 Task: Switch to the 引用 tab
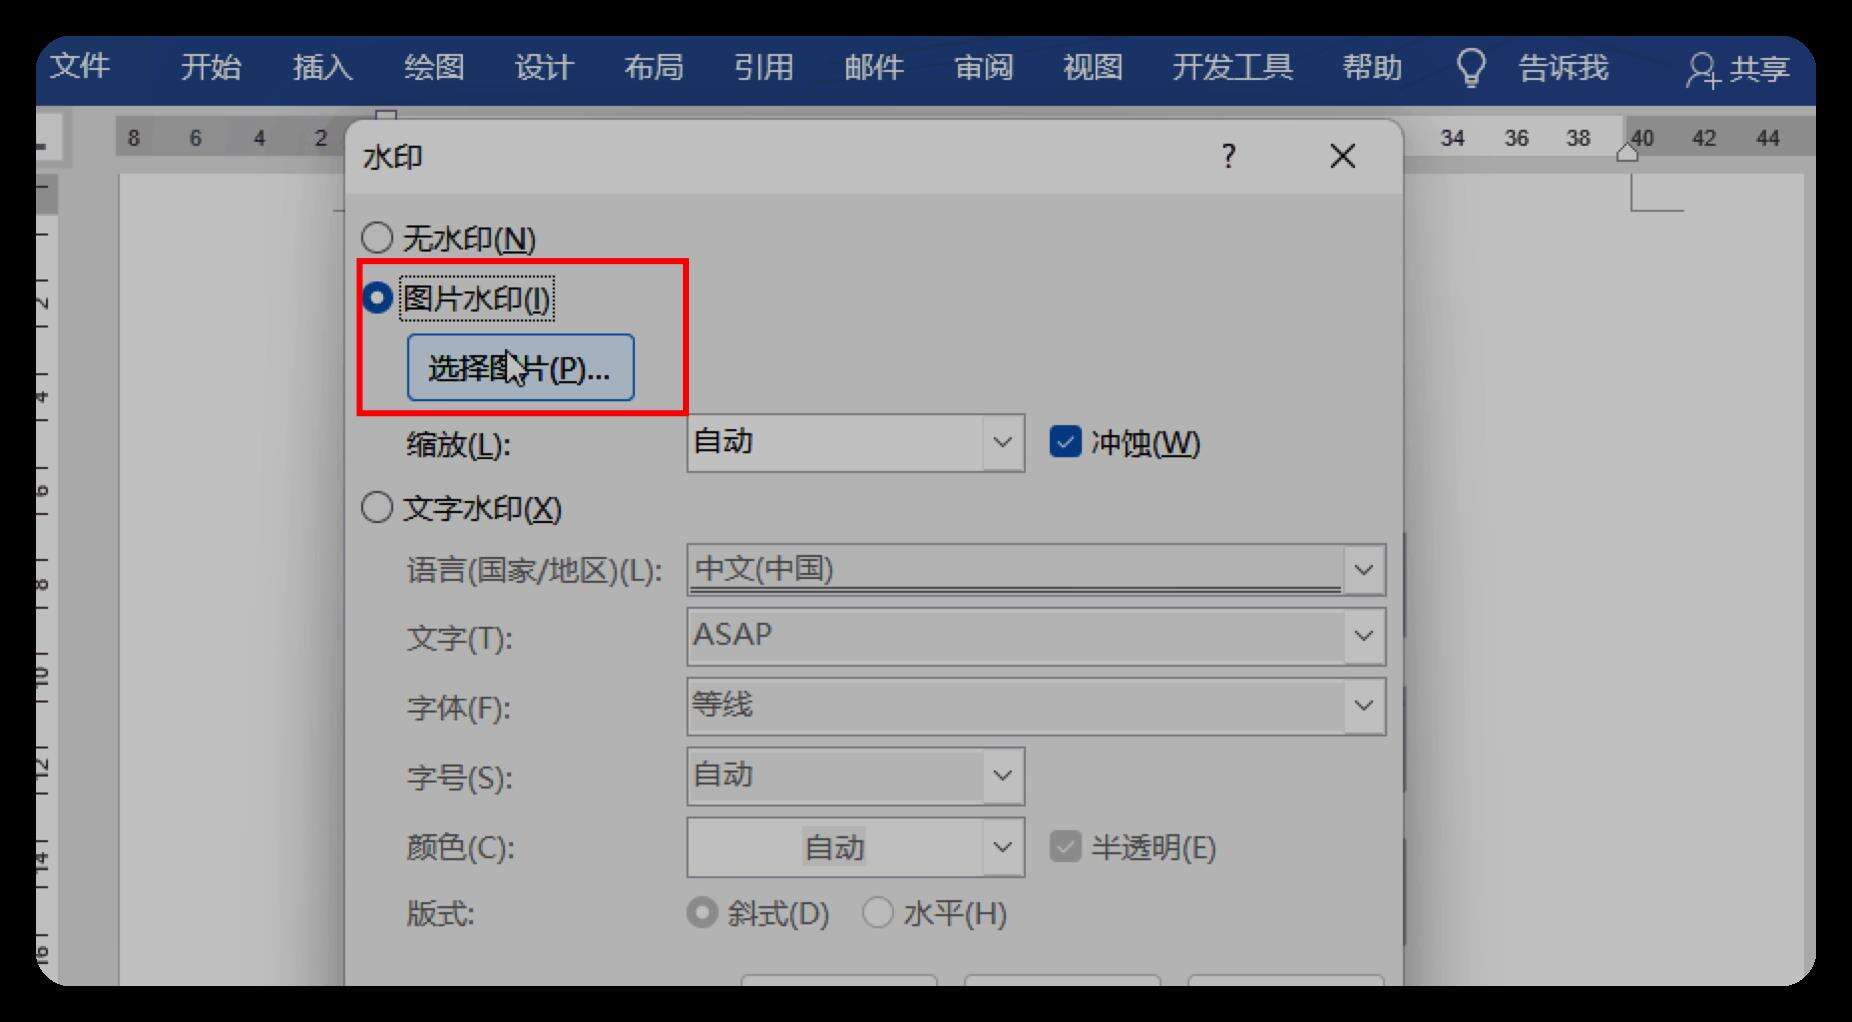click(x=764, y=67)
